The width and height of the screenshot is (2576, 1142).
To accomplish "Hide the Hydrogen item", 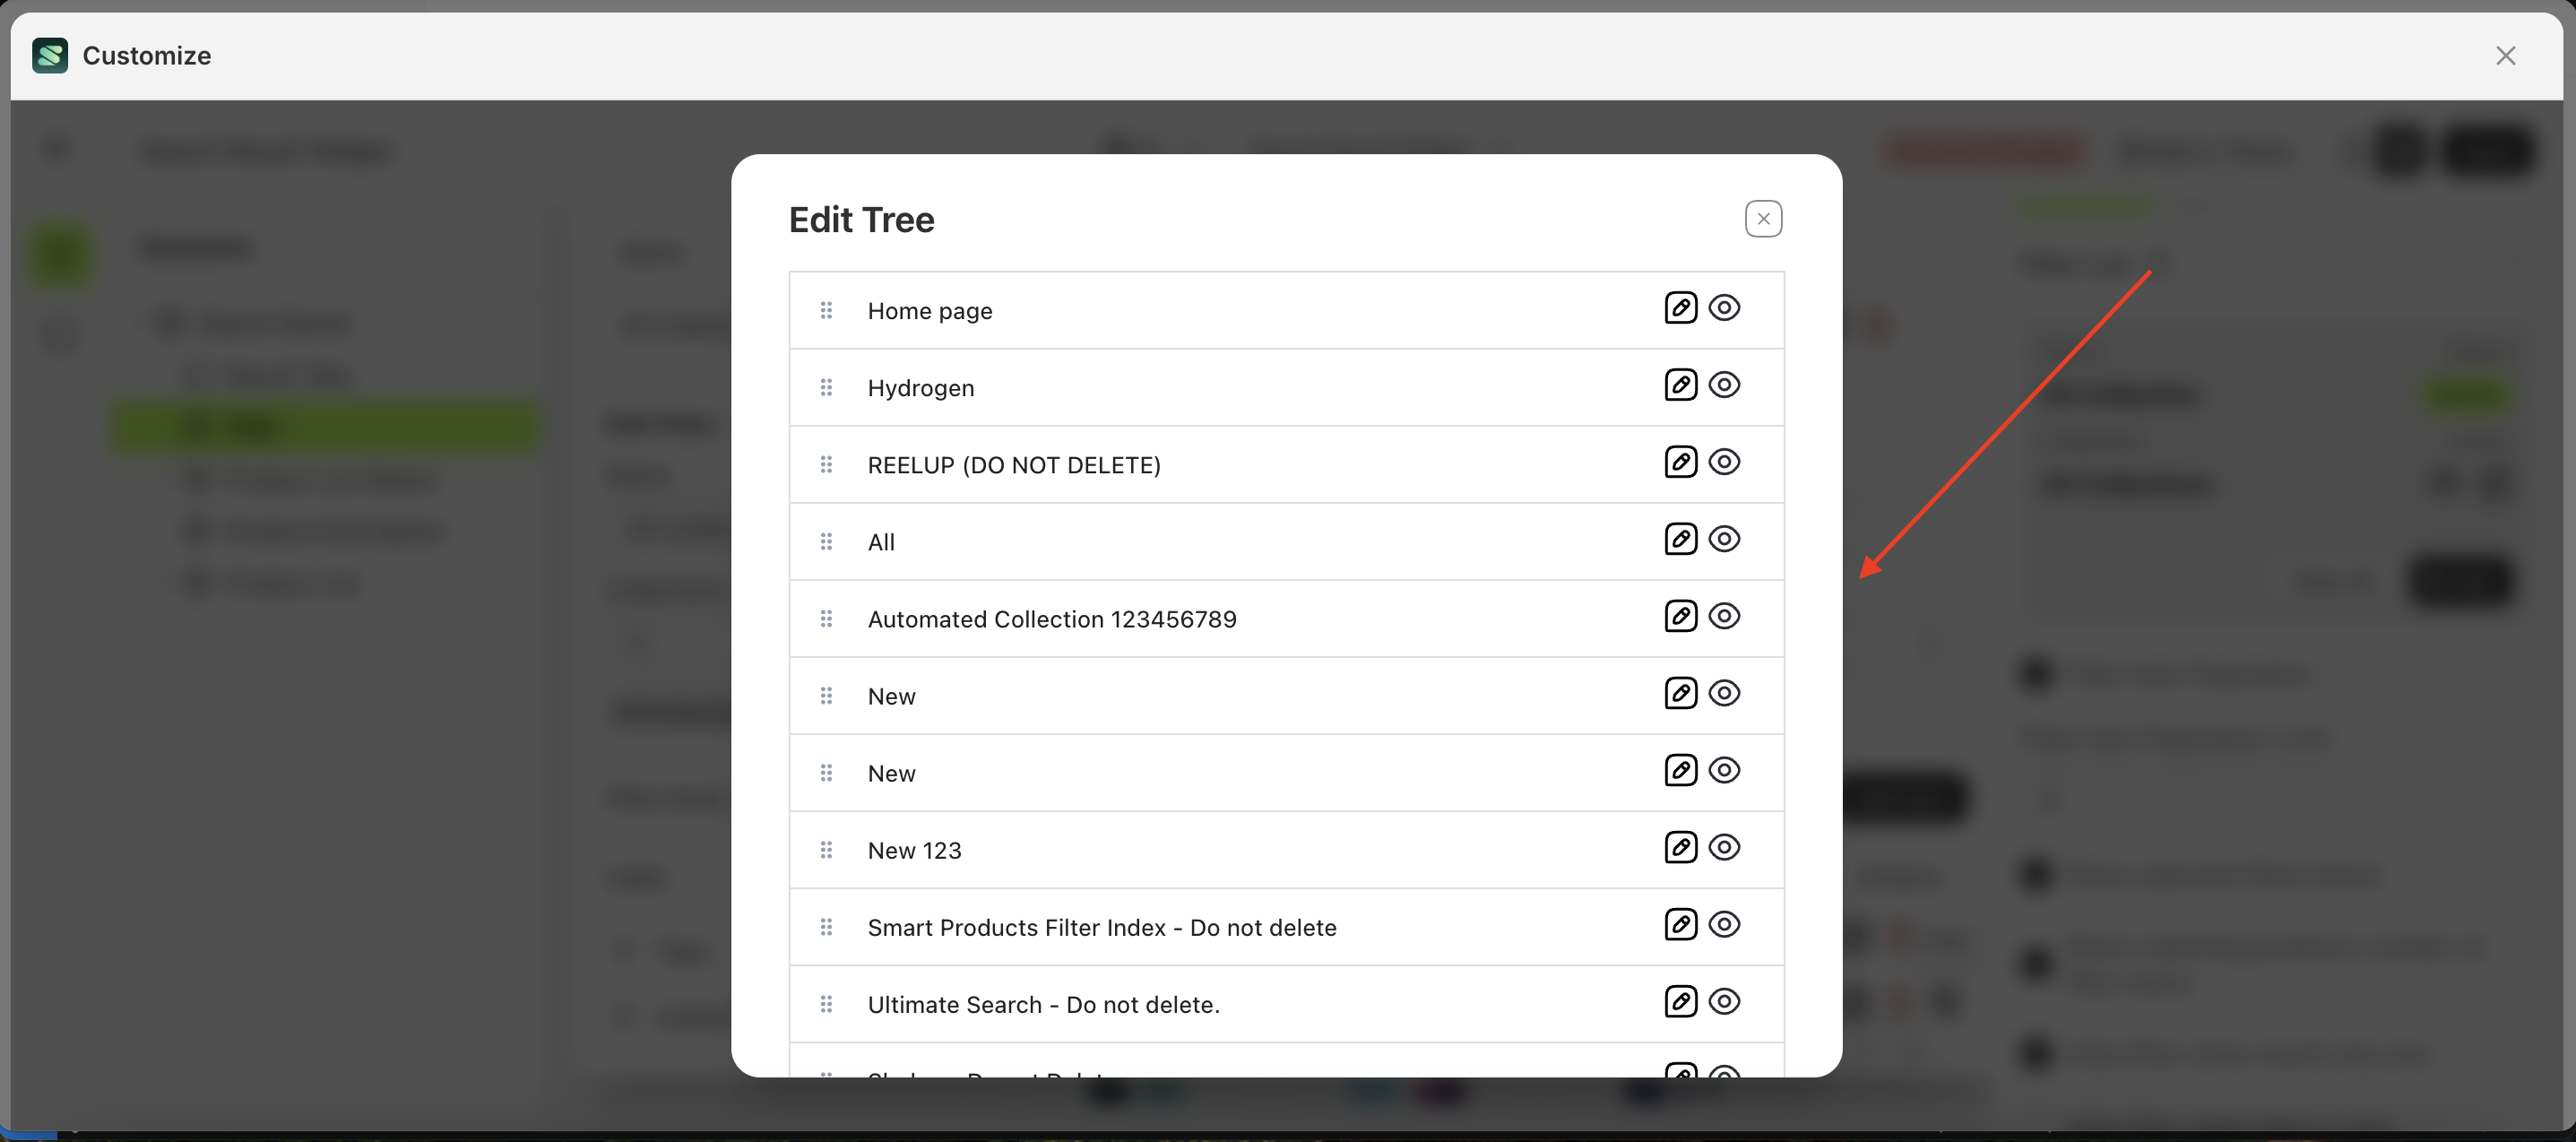I will [1725, 385].
